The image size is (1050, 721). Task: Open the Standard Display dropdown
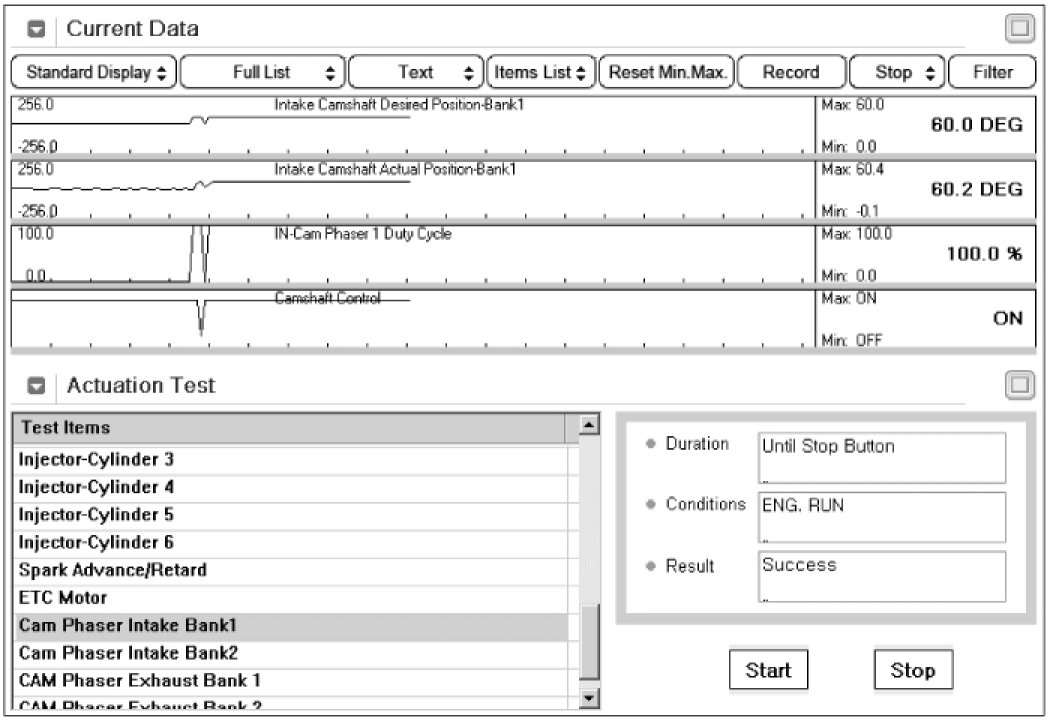pyautogui.click(x=95, y=72)
